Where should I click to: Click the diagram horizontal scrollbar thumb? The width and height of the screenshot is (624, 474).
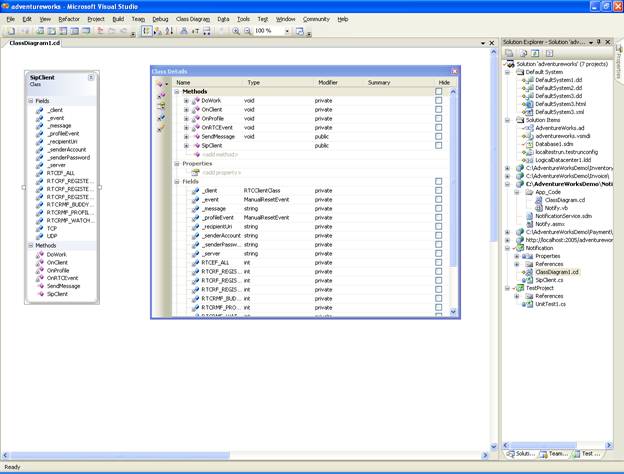(x=120, y=455)
